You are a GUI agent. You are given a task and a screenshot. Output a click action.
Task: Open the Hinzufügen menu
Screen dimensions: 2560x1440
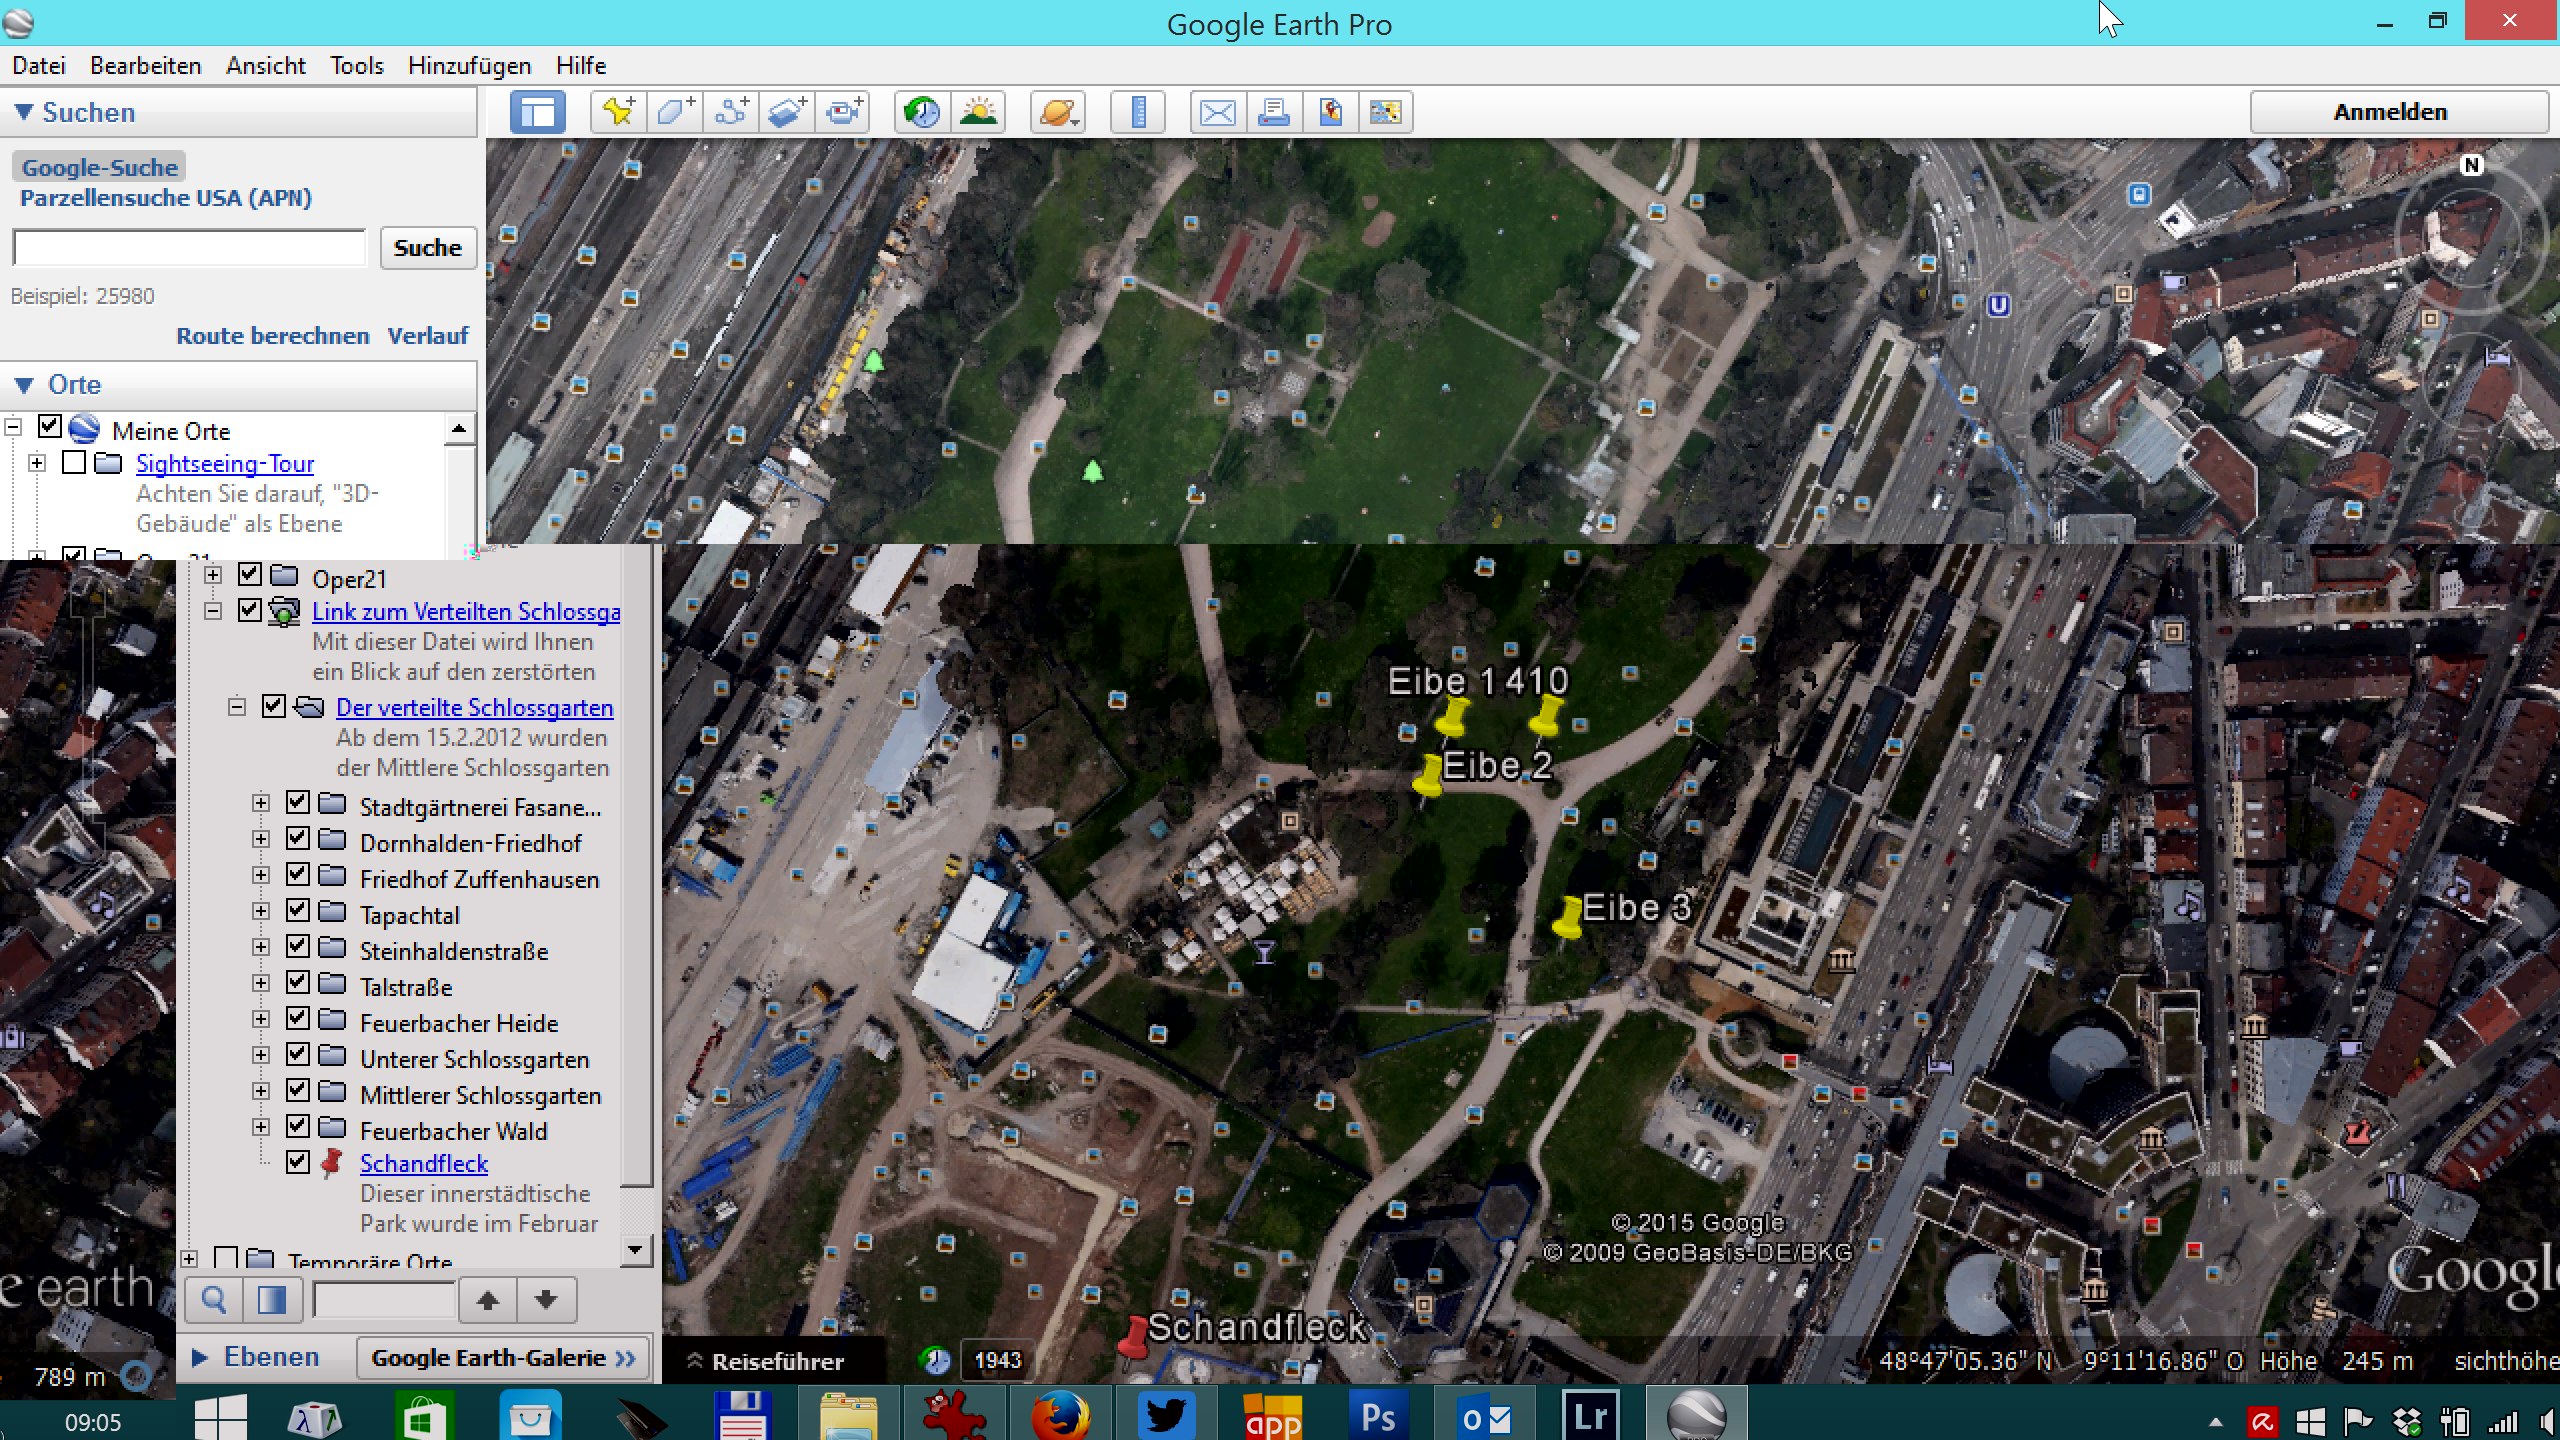point(469,66)
